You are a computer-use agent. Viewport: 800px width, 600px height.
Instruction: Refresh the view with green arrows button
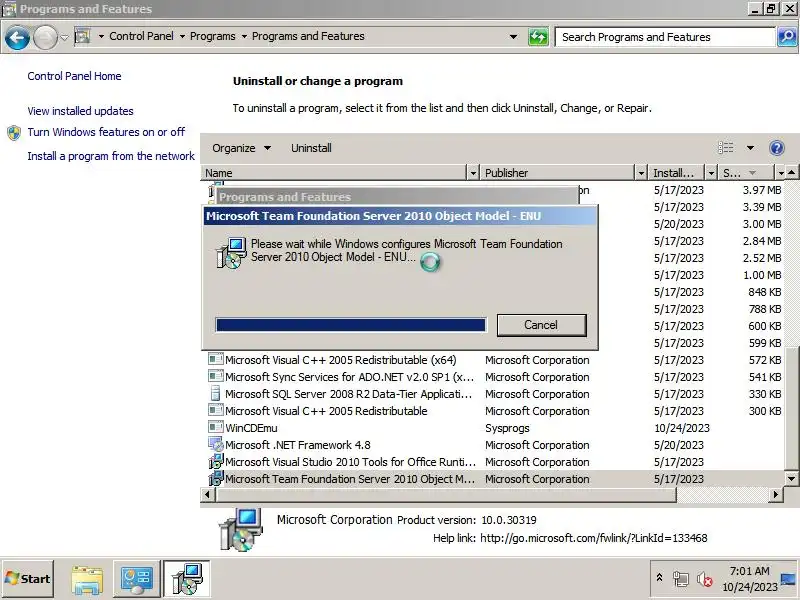pos(538,37)
